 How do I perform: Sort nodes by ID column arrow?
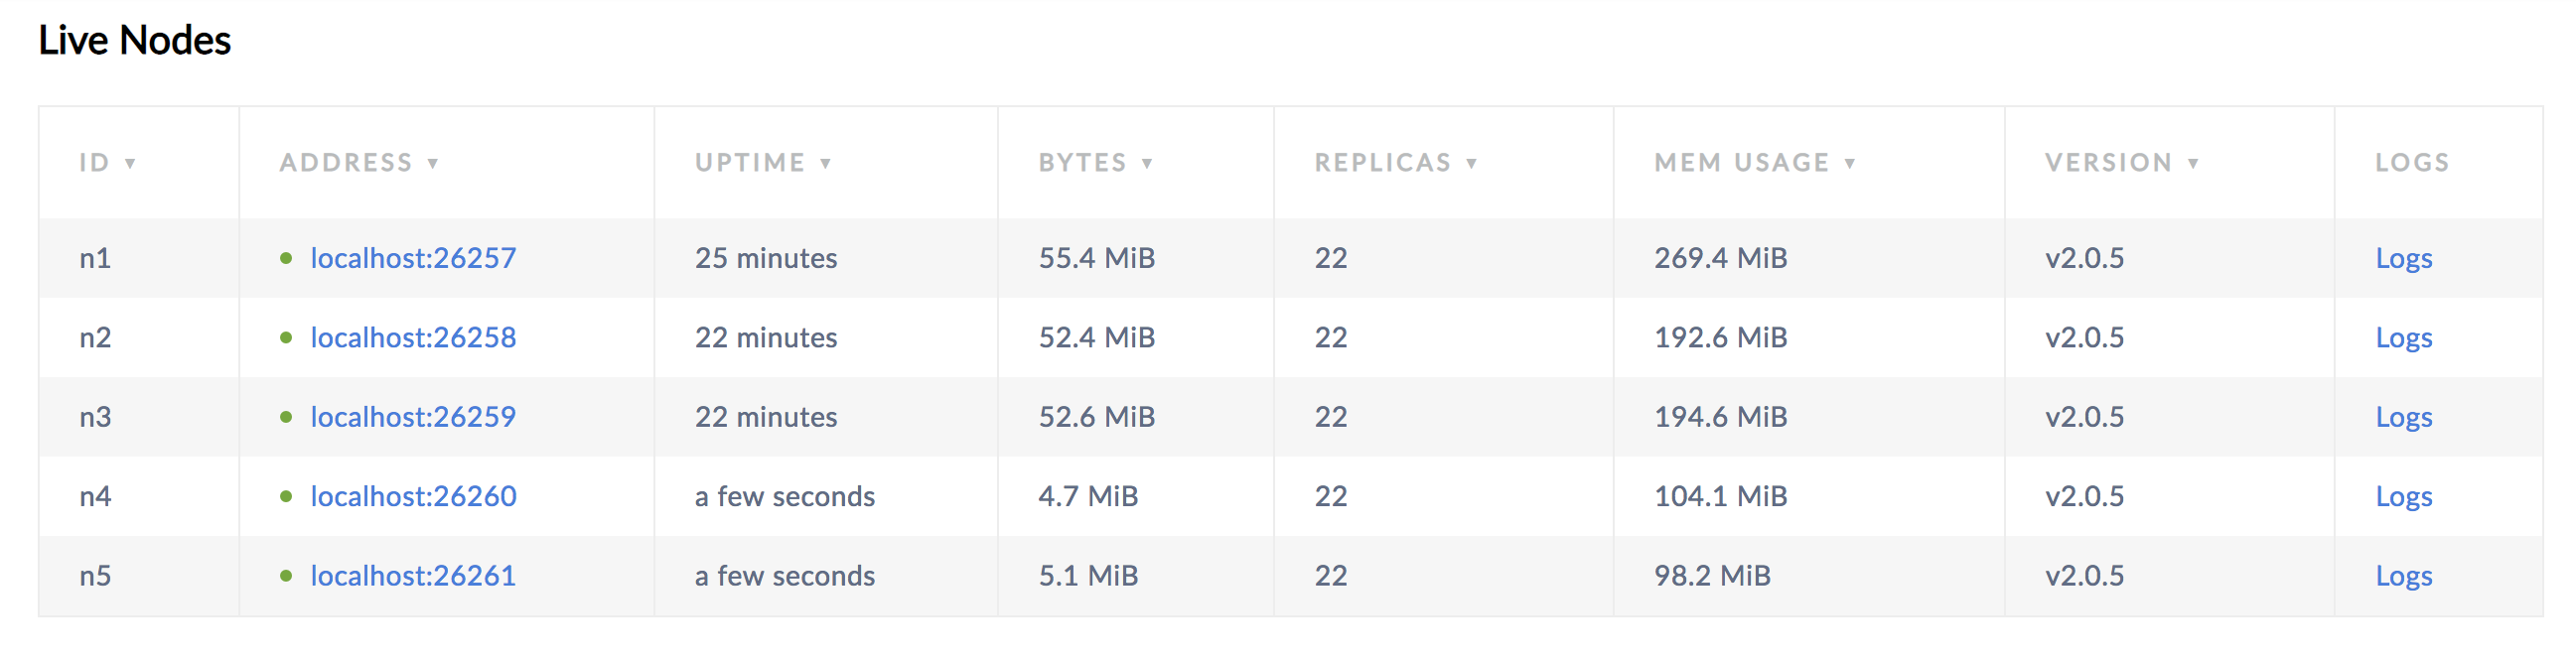[130, 164]
